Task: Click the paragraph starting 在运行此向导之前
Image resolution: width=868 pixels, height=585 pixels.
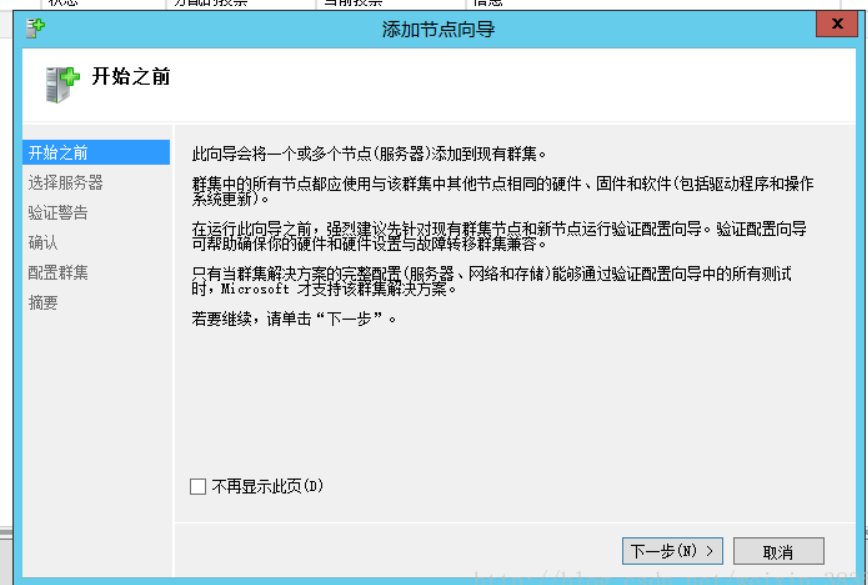Action: click(x=499, y=236)
